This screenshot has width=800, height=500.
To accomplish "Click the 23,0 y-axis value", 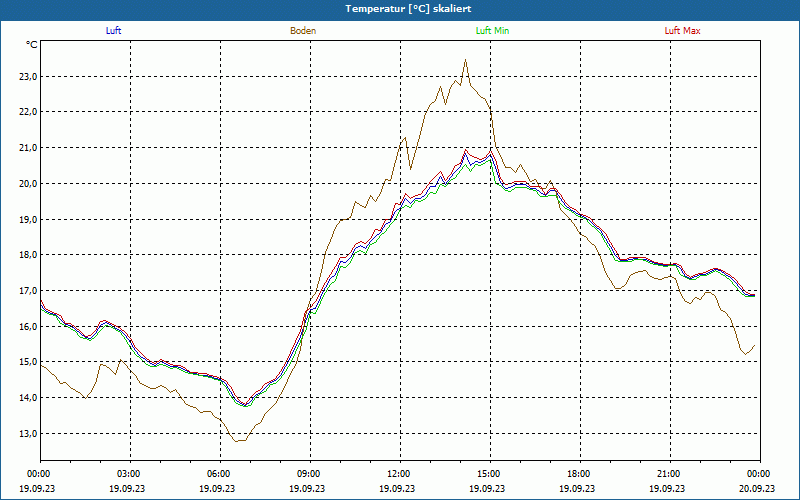I will coord(29,77).
